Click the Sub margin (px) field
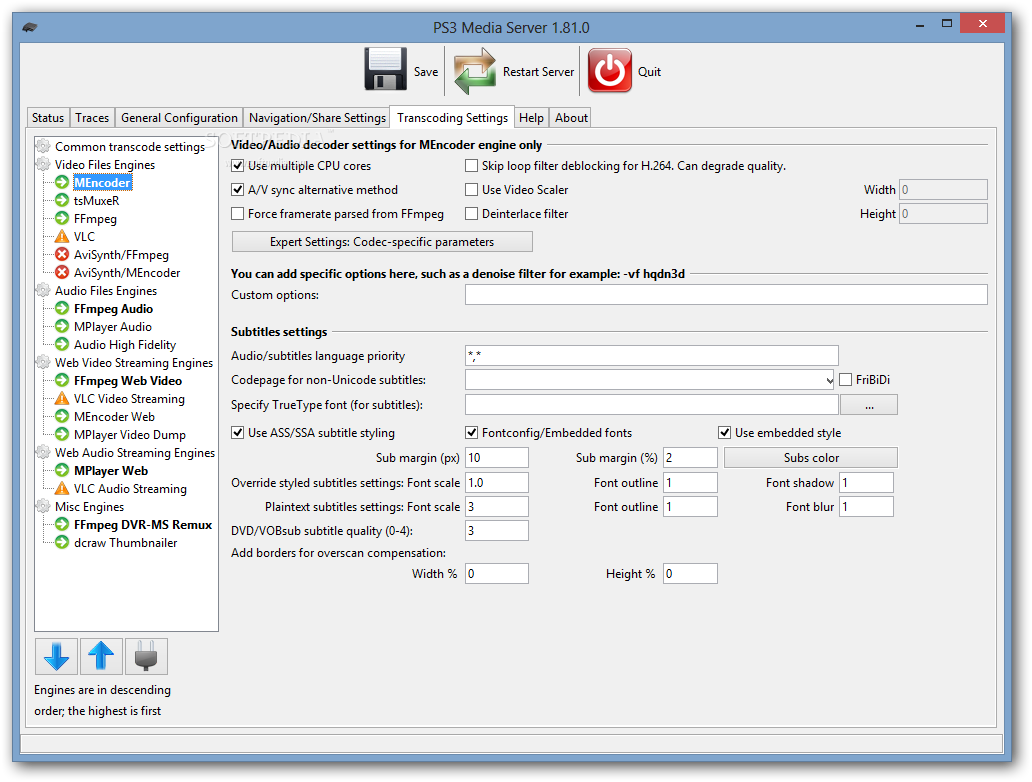The image size is (1032, 782). point(497,457)
